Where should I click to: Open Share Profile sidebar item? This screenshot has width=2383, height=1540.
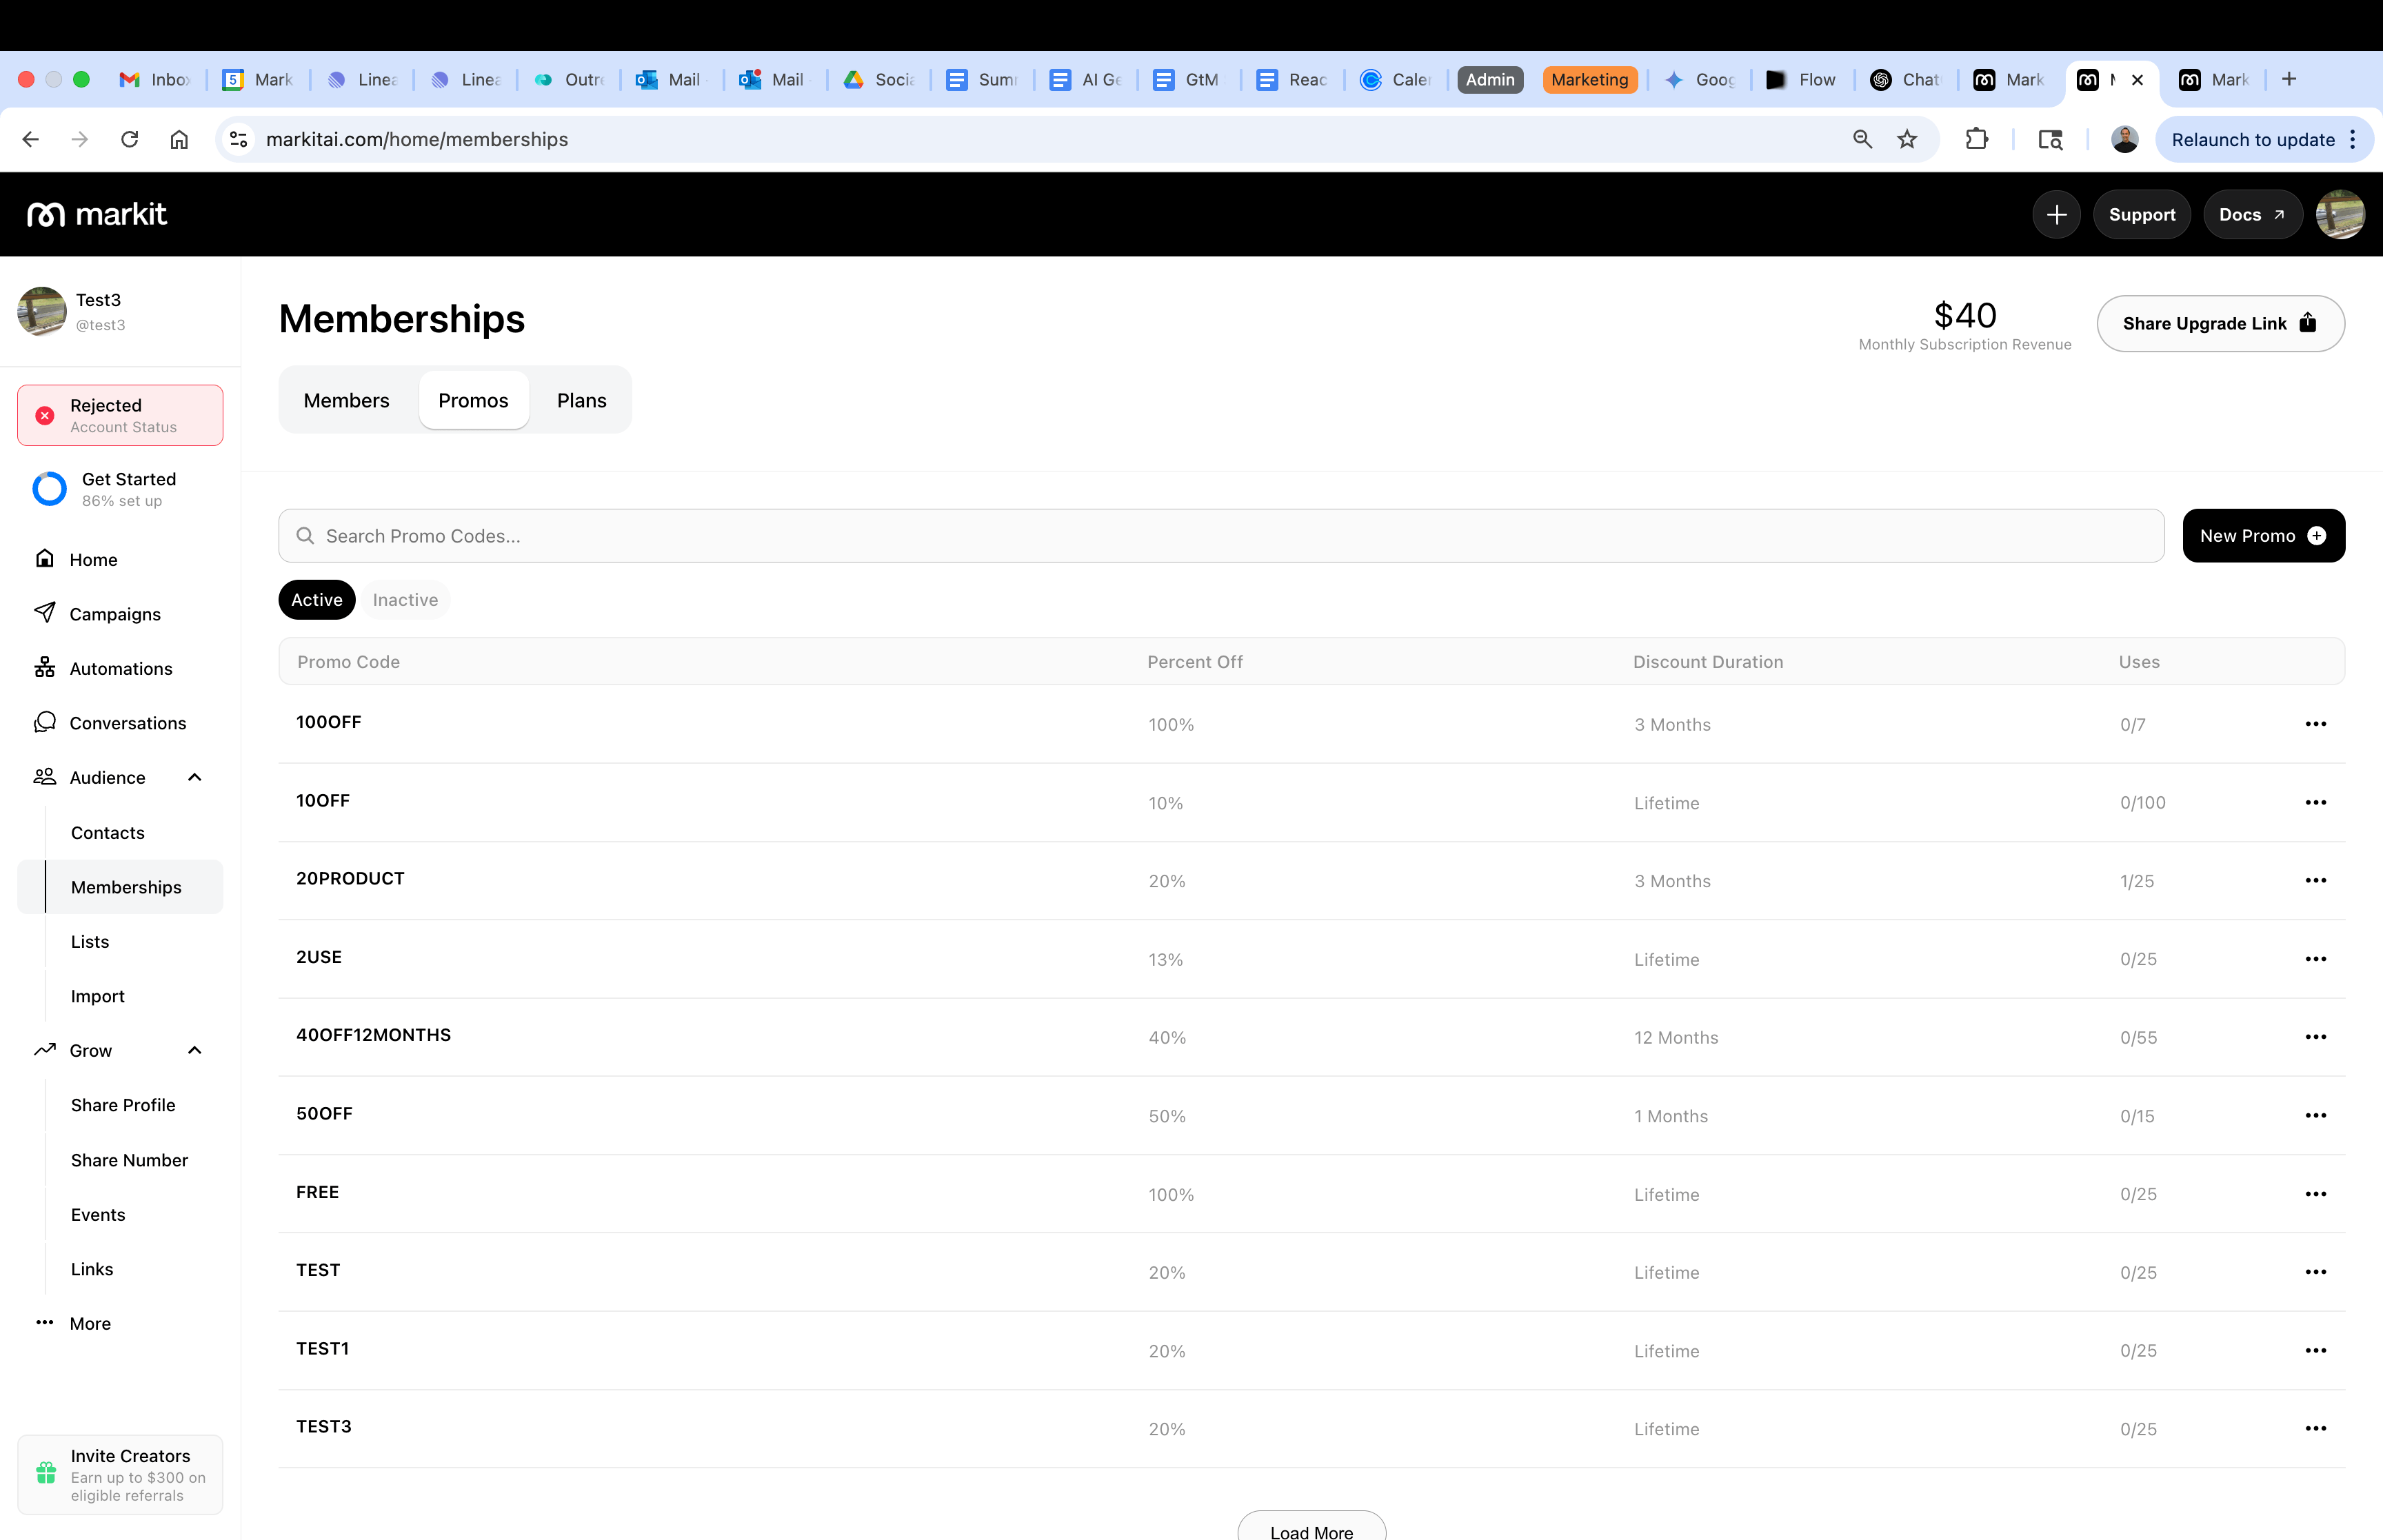click(123, 1105)
